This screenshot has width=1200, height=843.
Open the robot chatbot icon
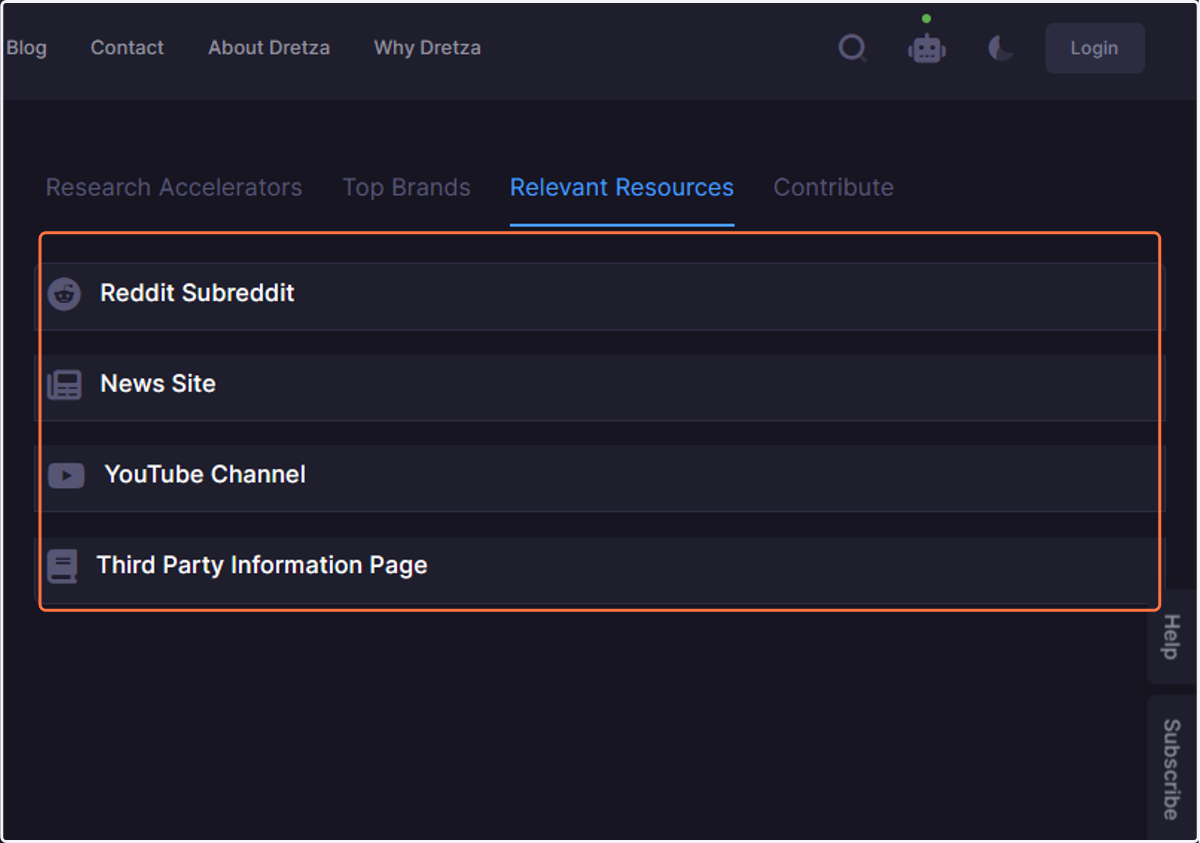[x=927, y=48]
